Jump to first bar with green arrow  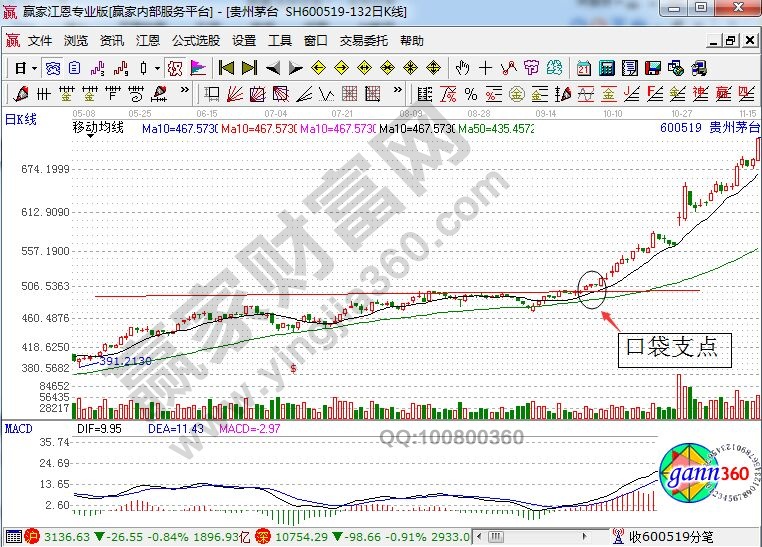(x=227, y=68)
